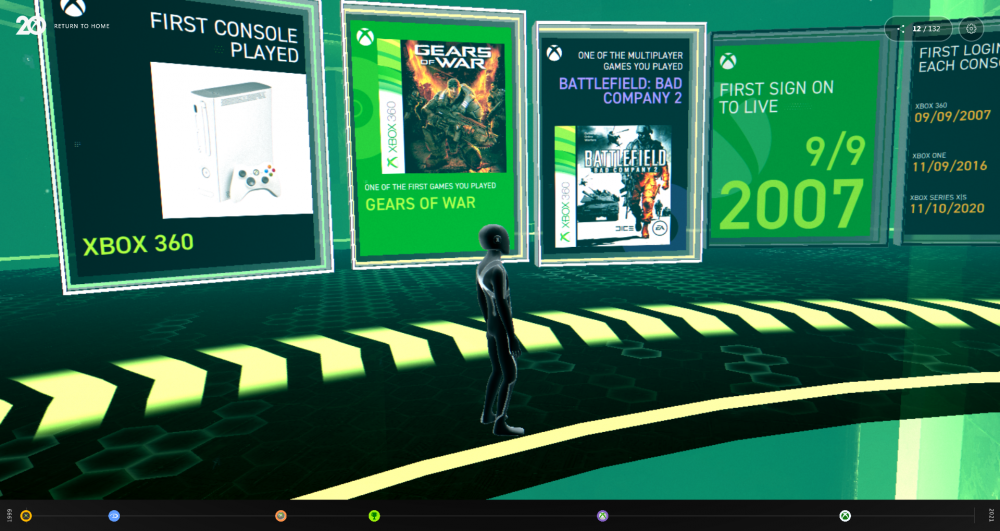Click 'ONE OF THE FIRST GAMES YOU PLAYED' caption

coord(430,187)
